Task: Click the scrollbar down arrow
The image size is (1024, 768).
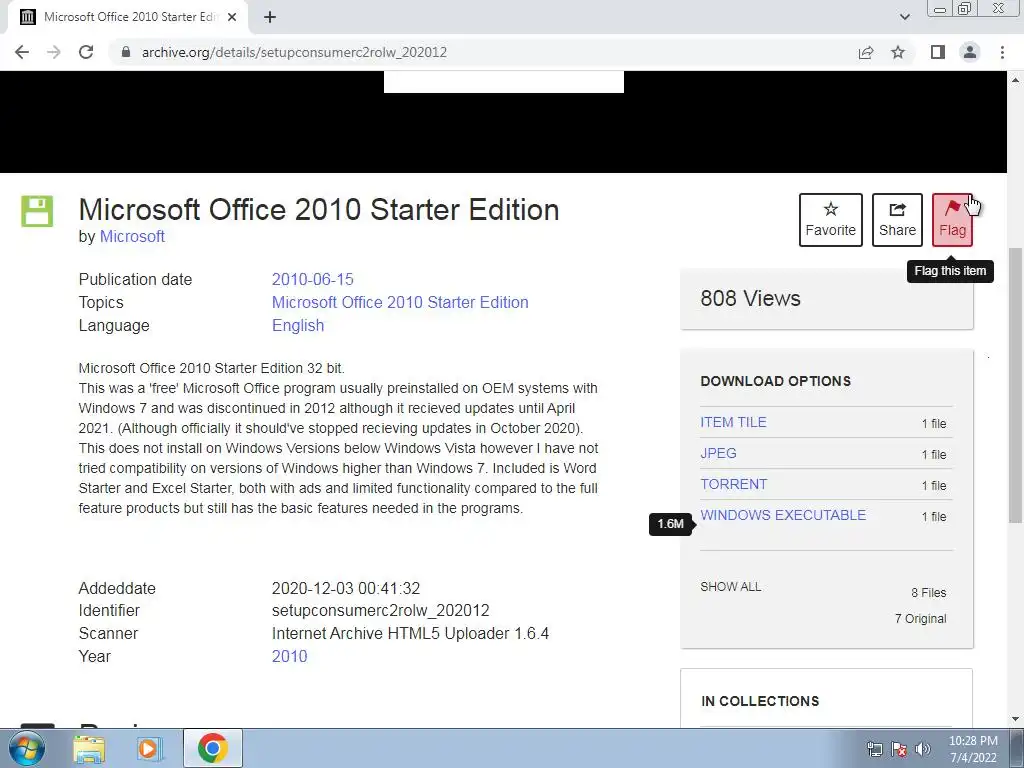Action: coord(1016,719)
